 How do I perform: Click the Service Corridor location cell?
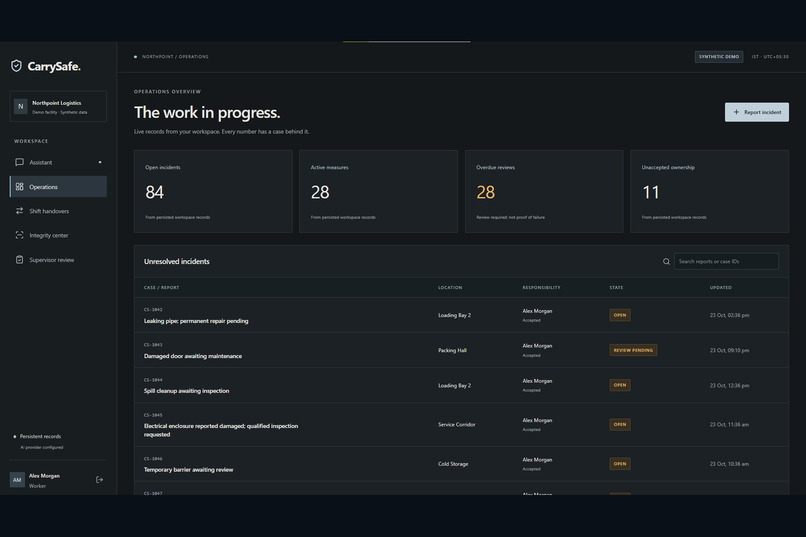(456, 424)
